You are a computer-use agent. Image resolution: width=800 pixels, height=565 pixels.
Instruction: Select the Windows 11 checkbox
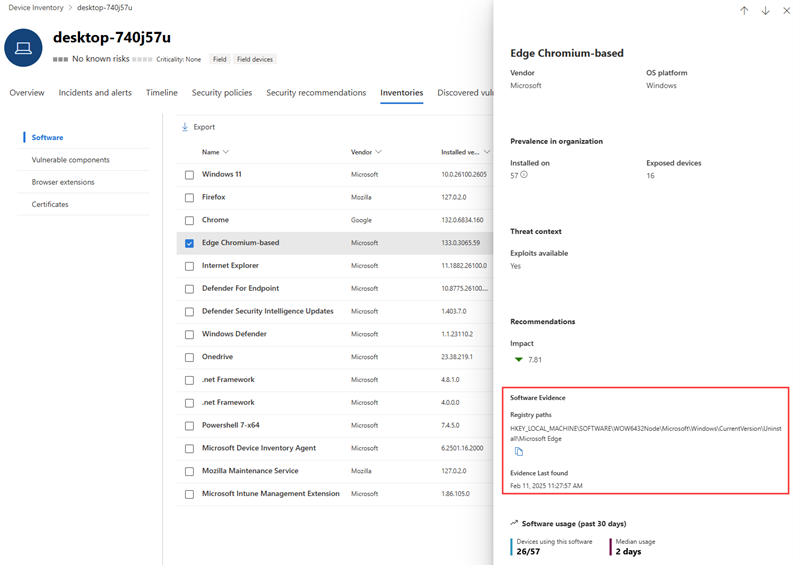point(189,175)
